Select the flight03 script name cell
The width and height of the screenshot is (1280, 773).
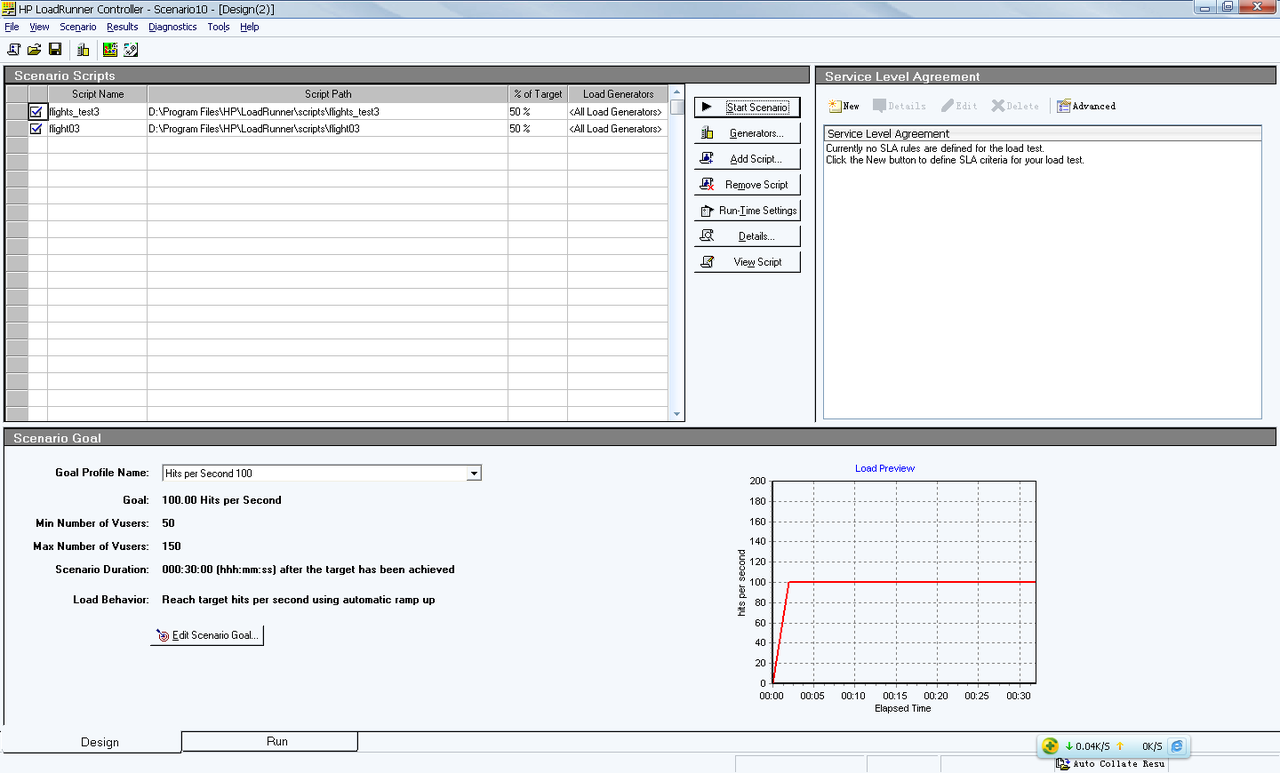pyautogui.click(x=97, y=129)
